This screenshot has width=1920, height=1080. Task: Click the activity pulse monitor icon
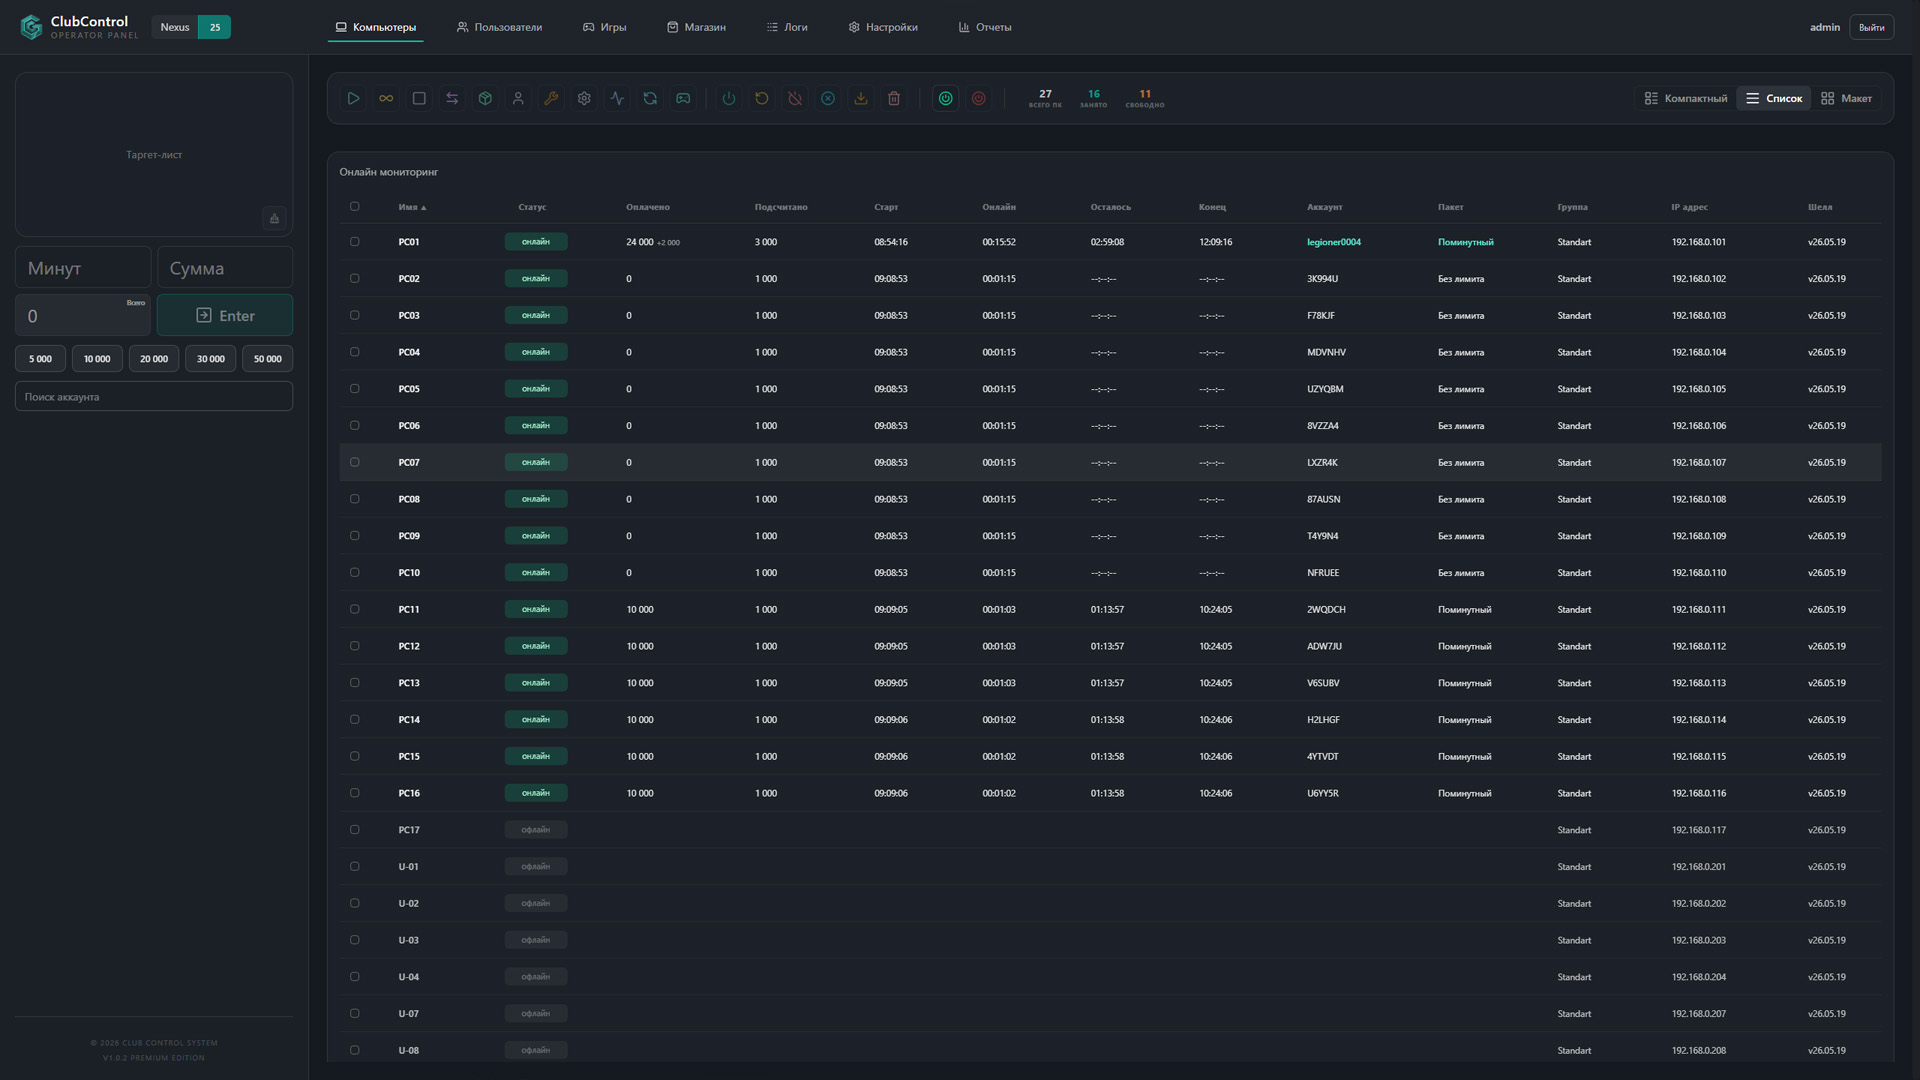click(617, 98)
